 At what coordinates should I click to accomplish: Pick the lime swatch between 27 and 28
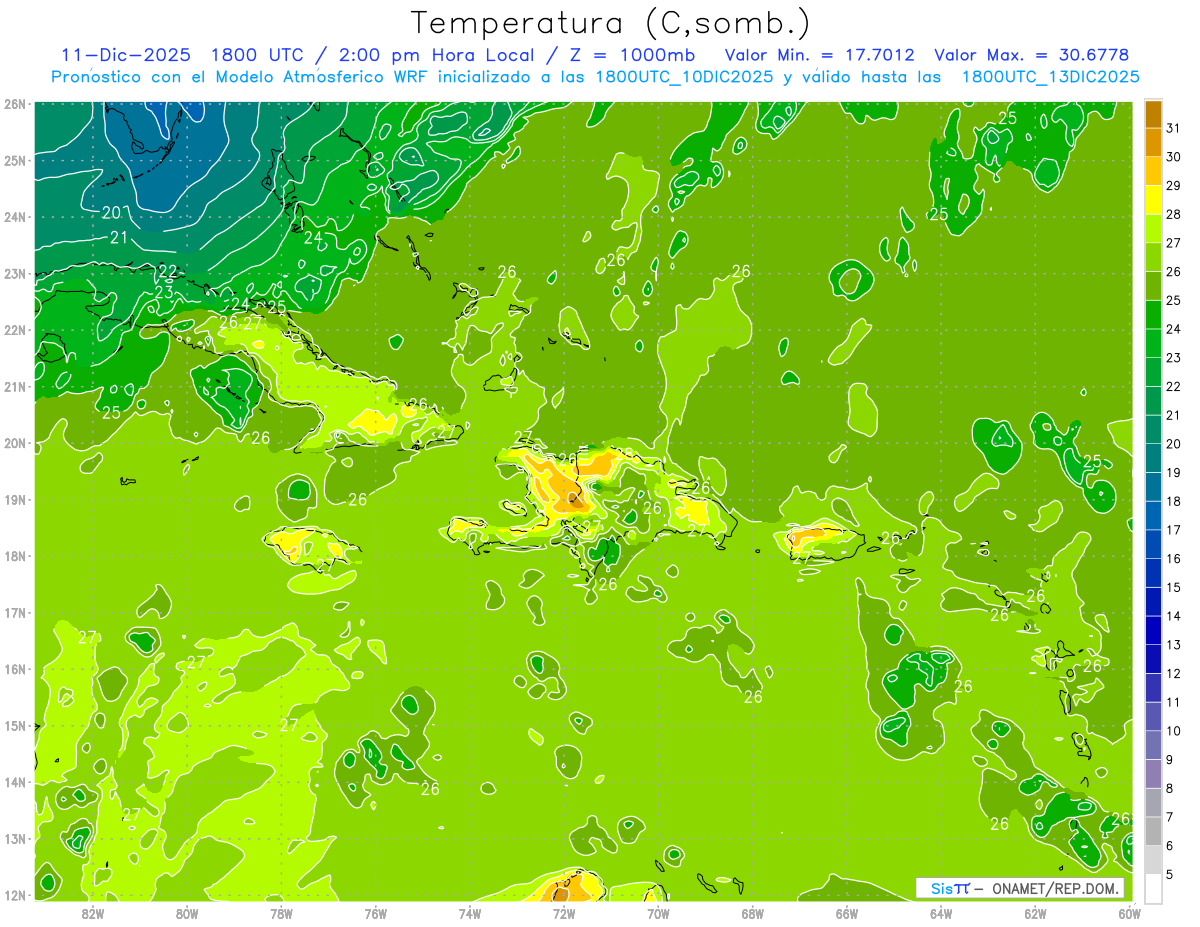click(x=1153, y=228)
